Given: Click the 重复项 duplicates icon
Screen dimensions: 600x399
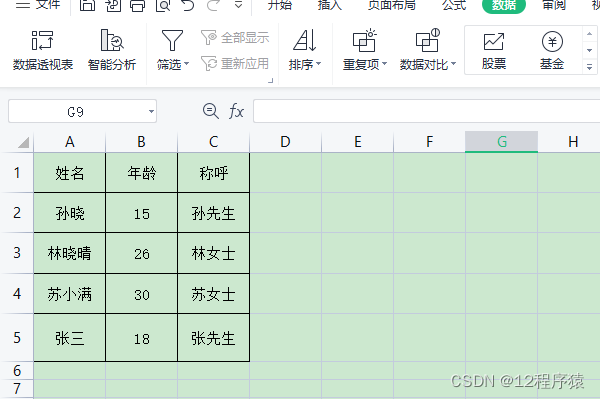Looking at the screenshot, I should [x=364, y=41].
